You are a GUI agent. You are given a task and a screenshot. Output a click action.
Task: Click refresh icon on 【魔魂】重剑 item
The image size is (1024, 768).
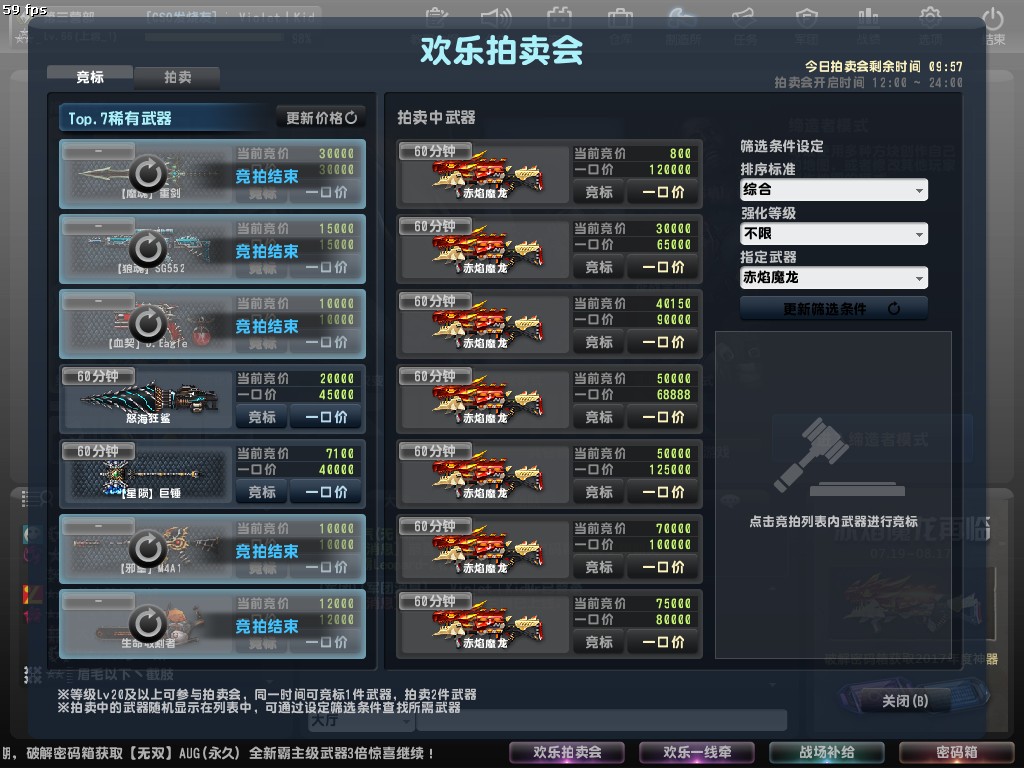coord(148,173)
